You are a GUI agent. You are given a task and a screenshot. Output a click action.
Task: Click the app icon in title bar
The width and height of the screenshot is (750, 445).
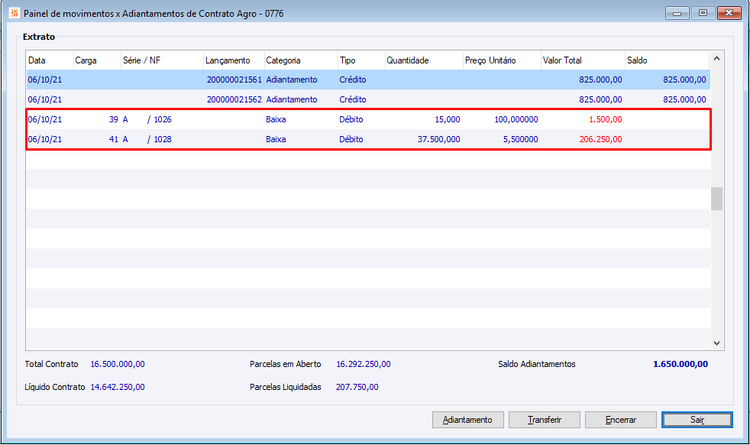(x=14, y=13)
